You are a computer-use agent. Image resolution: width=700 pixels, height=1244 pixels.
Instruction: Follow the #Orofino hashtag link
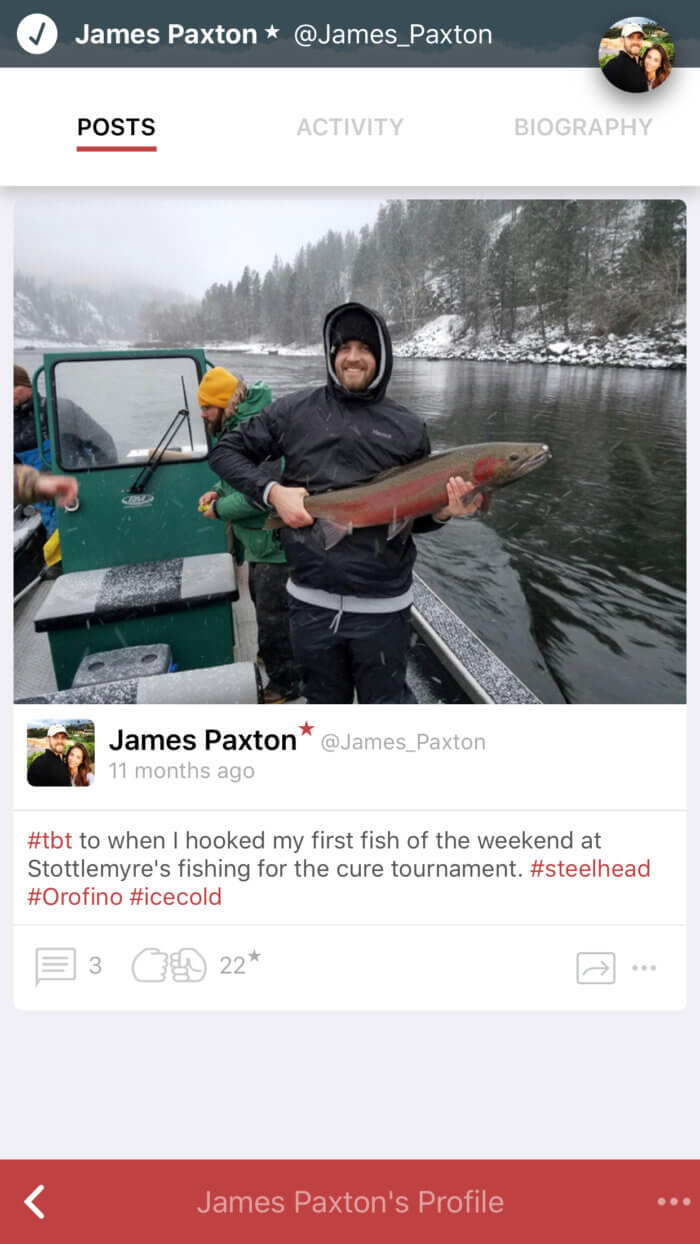pos(74,896)
